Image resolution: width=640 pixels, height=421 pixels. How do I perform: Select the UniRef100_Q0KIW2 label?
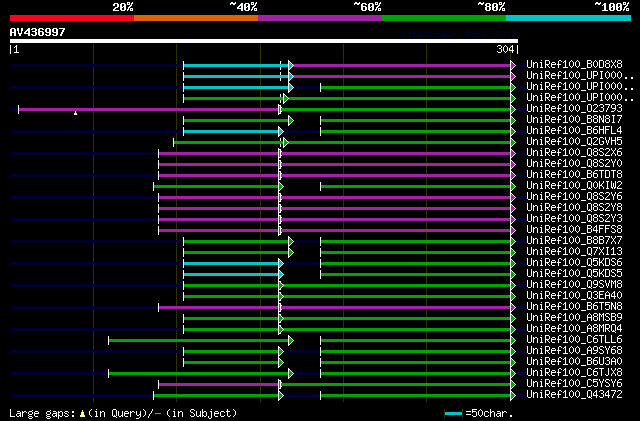(x=574, y=185)
